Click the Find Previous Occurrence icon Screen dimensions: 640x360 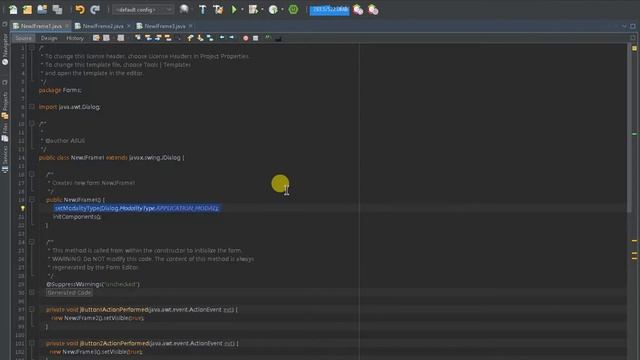coord(148,38)
